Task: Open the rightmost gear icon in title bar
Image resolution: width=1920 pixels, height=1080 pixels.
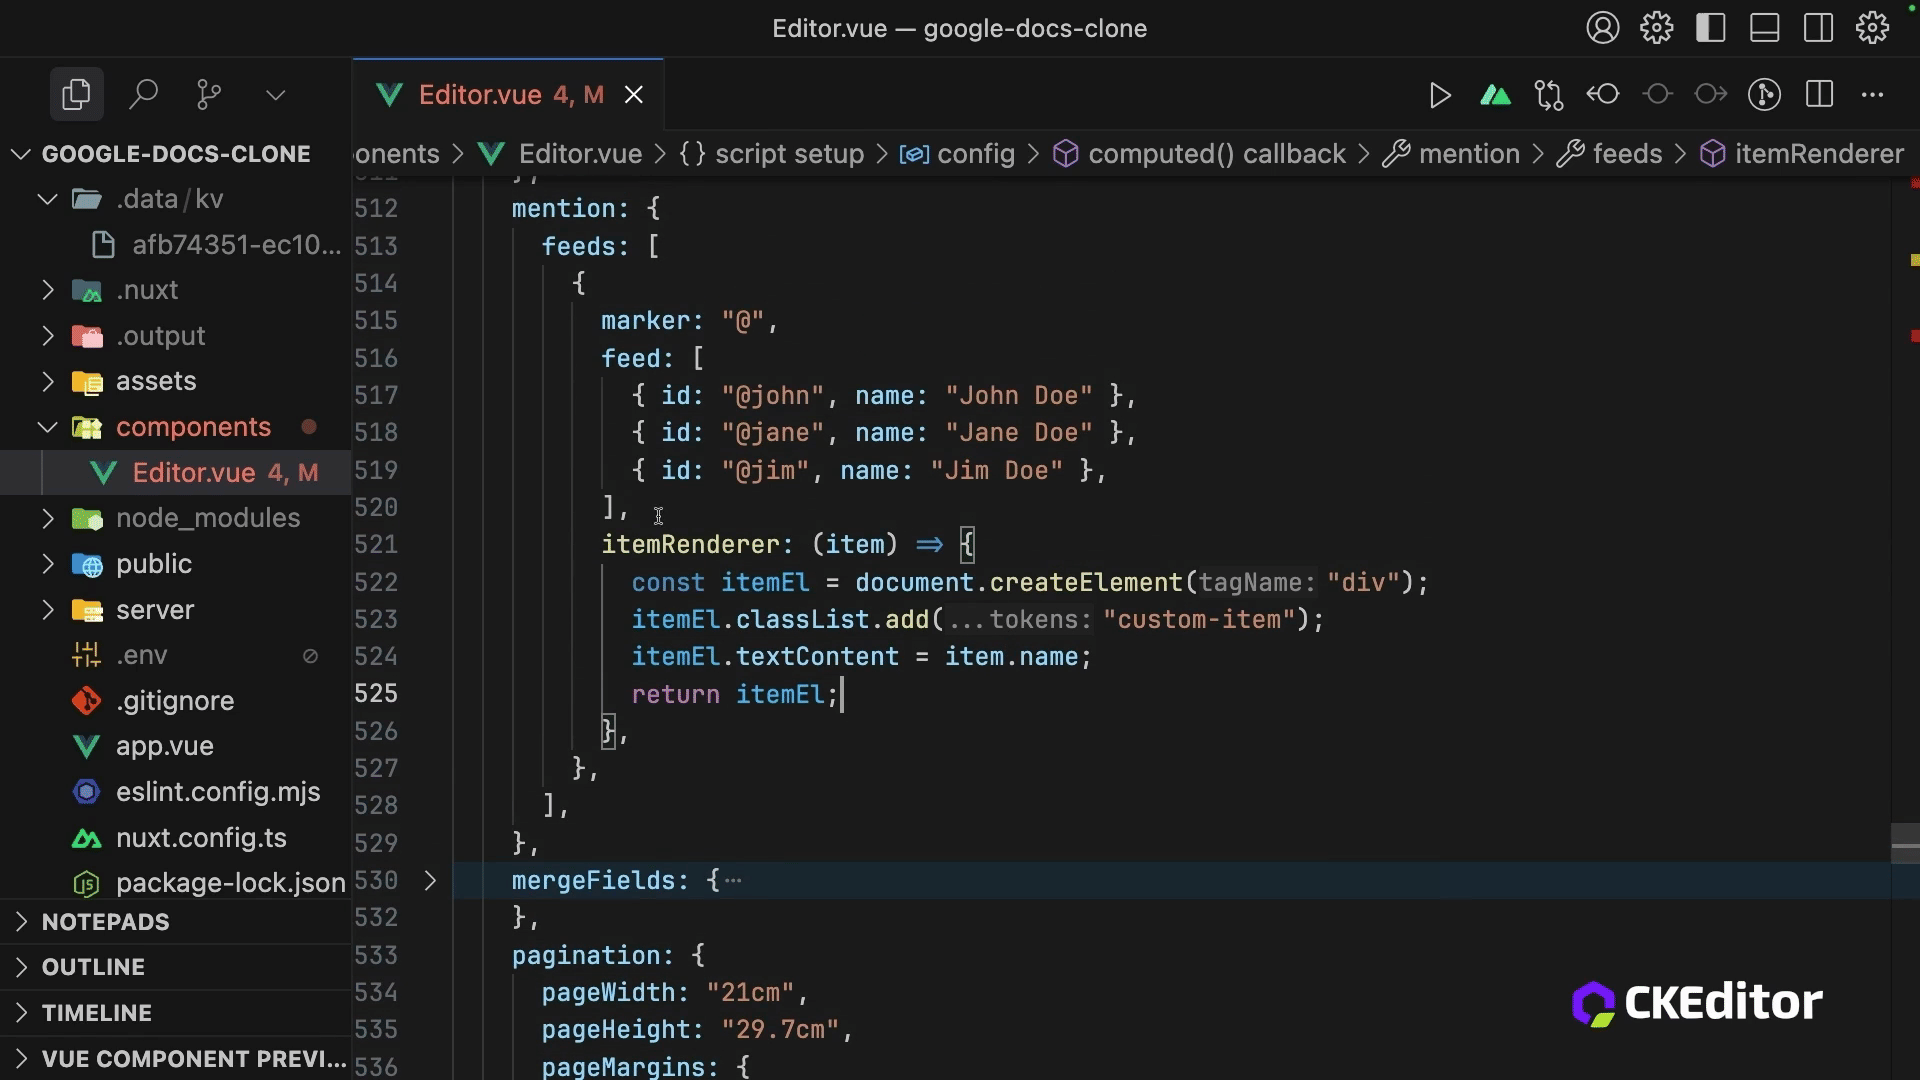Action: click(x=1872, y=28)
